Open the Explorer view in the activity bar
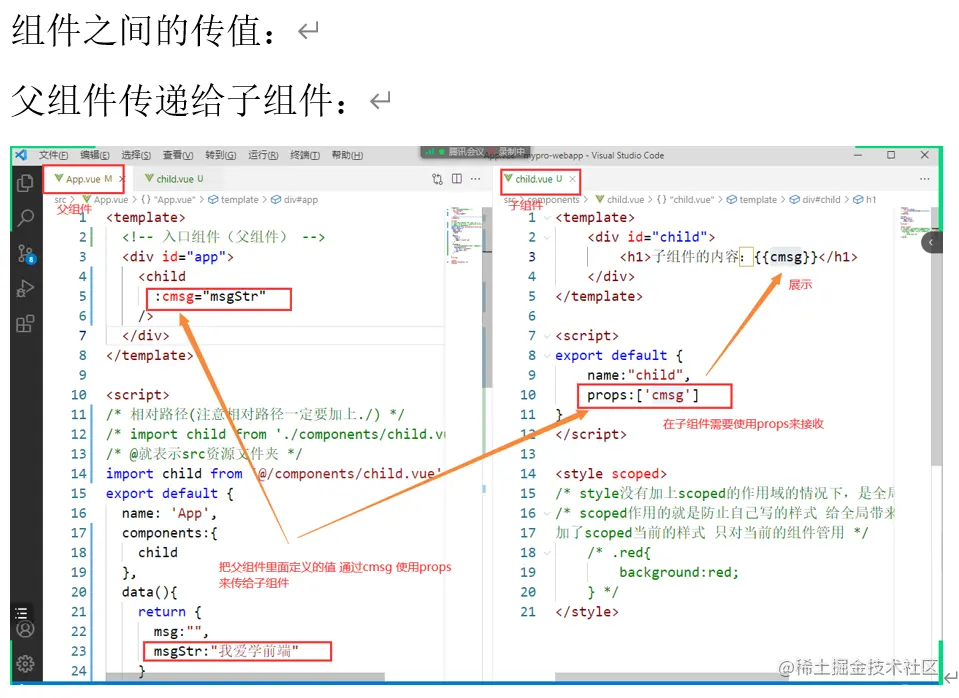The height and width of the screenshot is (698, 959). [27, 185]
